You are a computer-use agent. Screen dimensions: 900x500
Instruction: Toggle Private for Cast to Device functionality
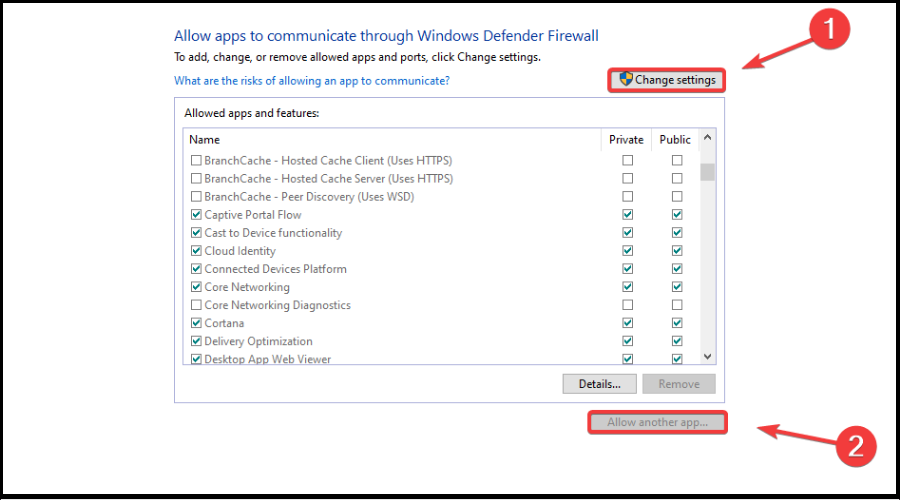pyautogui.click(x=627, y=232)
